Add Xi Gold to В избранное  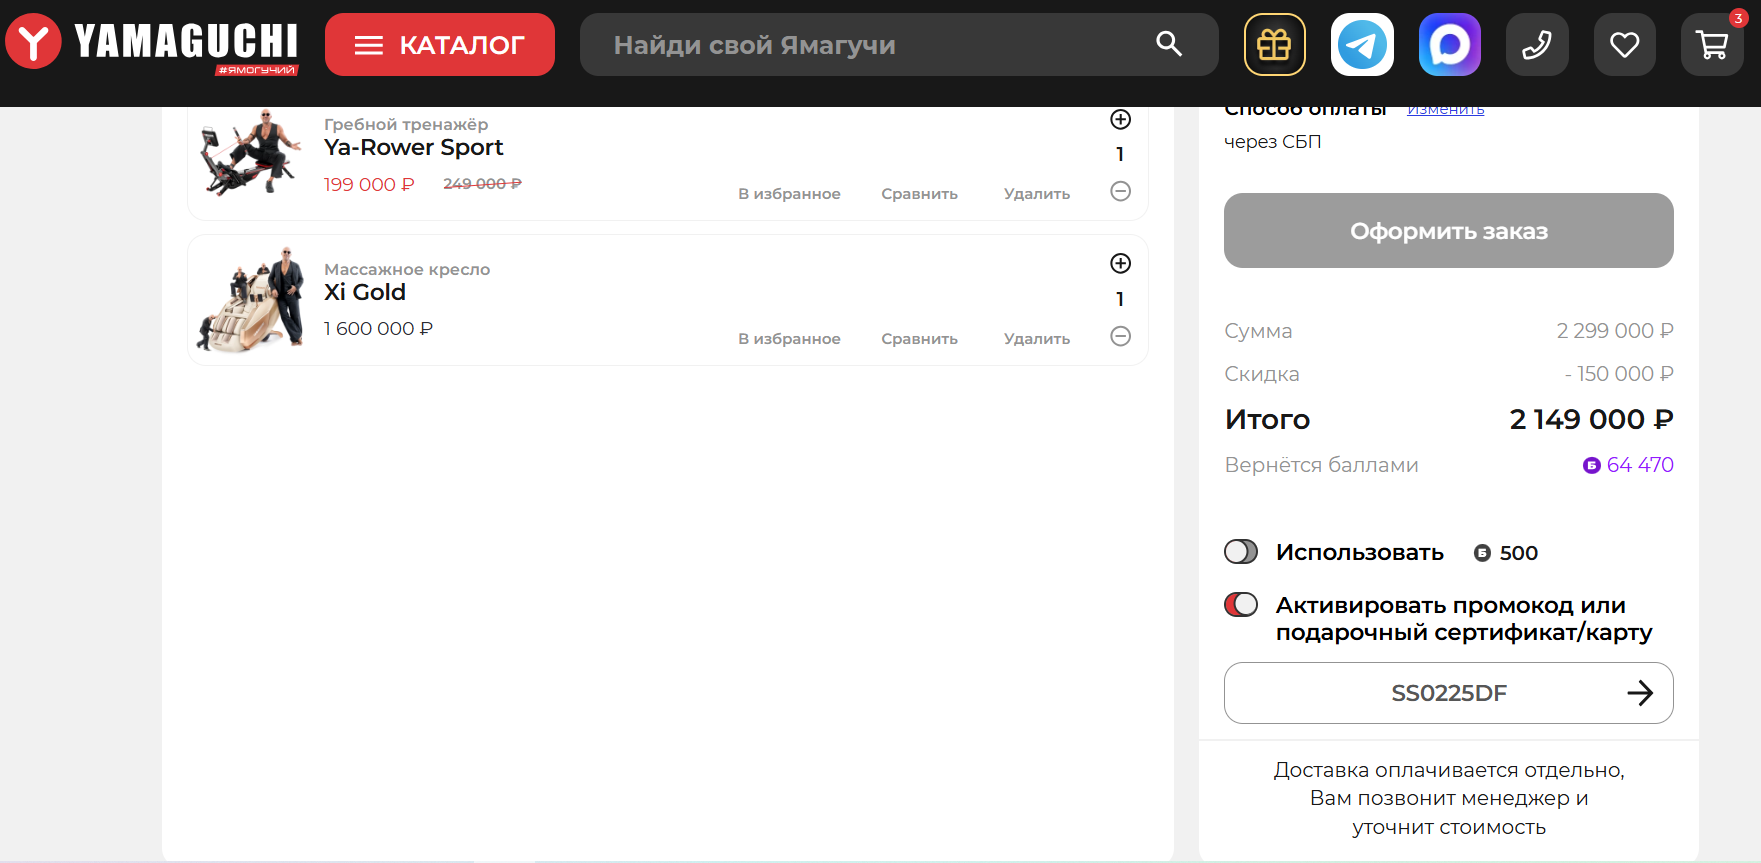pos(789,339)
